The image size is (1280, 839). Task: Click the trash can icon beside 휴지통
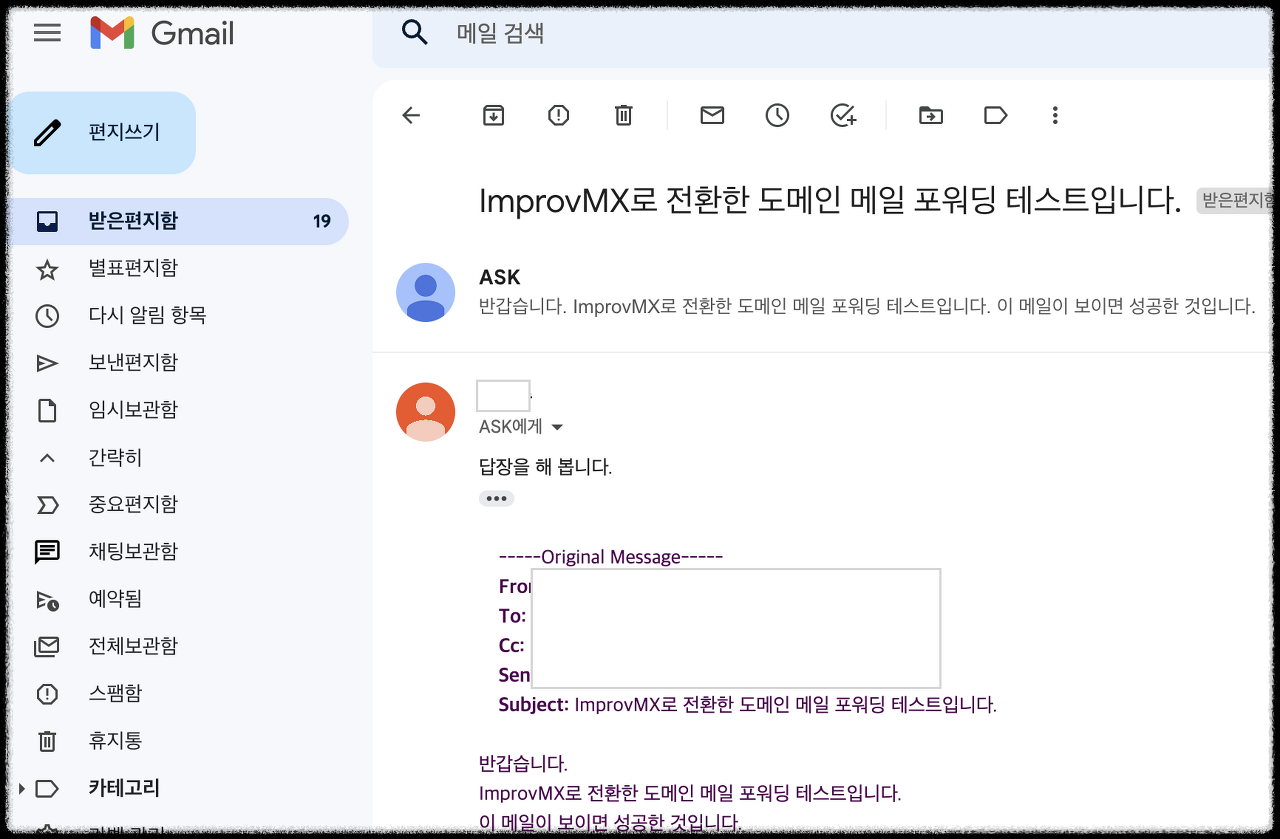[47, 741]
